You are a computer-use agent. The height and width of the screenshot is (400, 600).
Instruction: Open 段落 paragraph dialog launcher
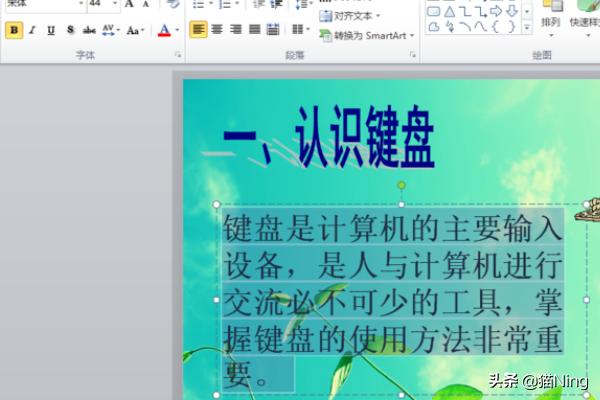point(412,55)
